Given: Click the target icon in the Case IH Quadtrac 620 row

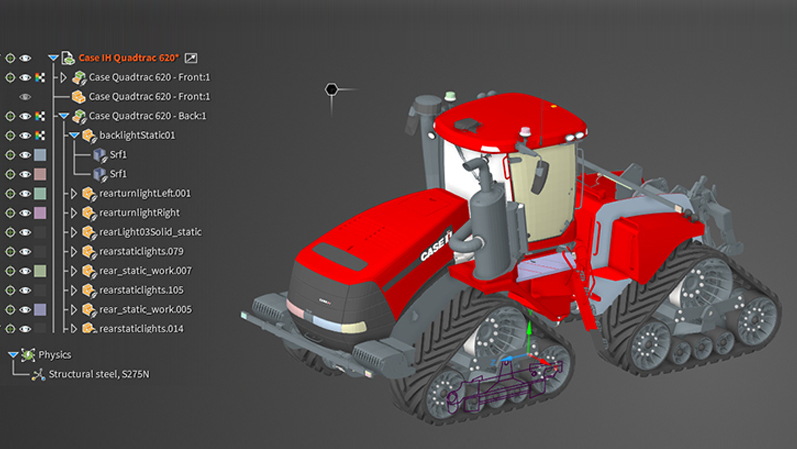Looking at the screenshot, I should (x=10, y=58).
